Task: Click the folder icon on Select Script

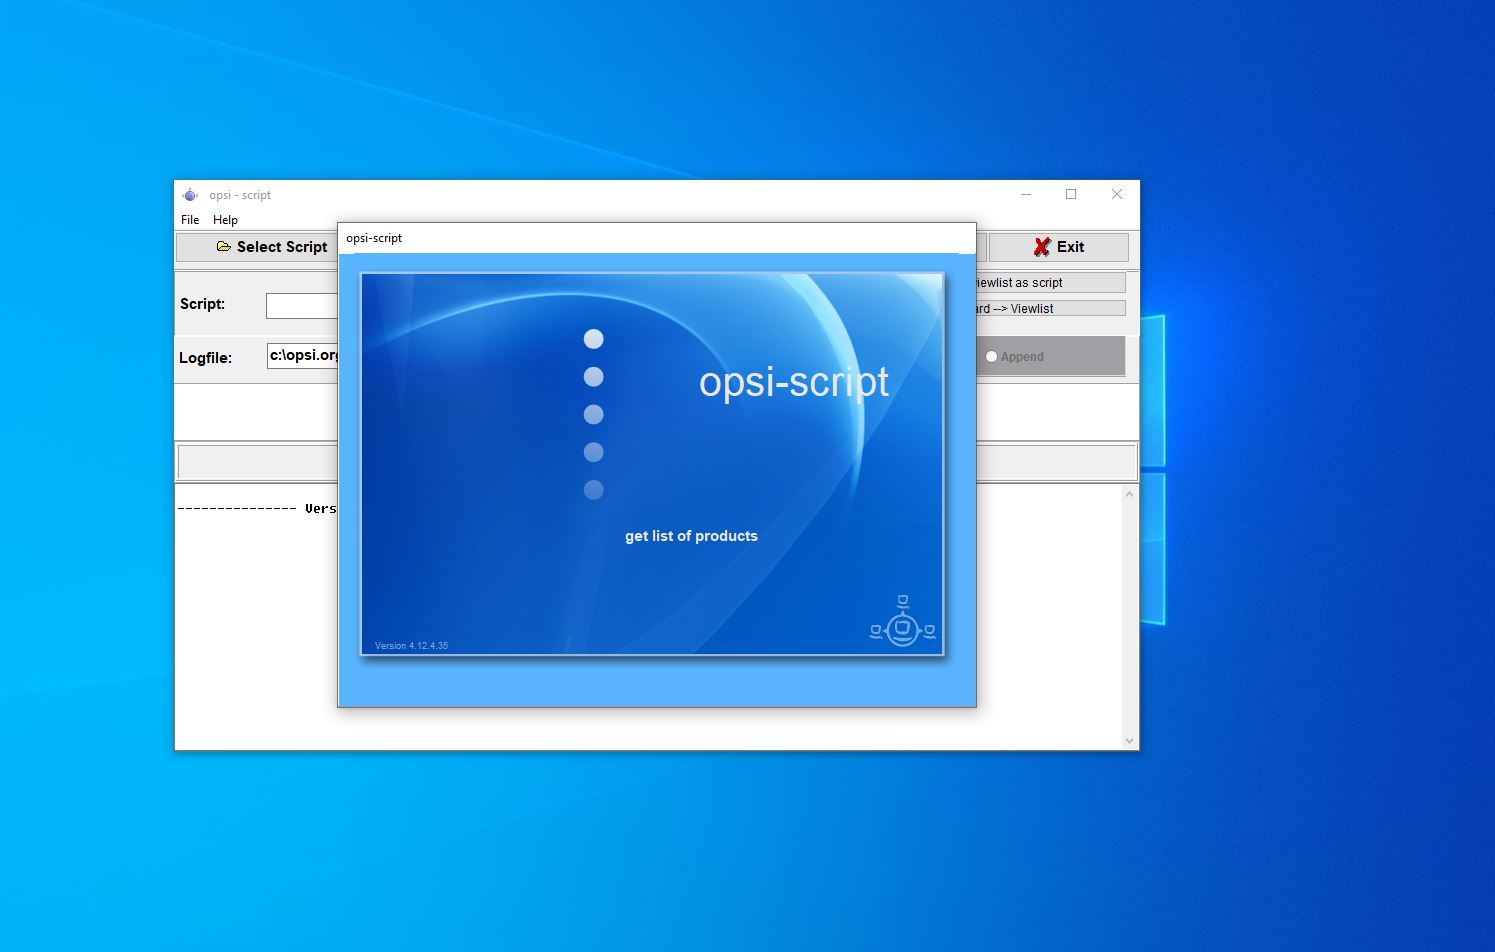Action: click(224, 246)
